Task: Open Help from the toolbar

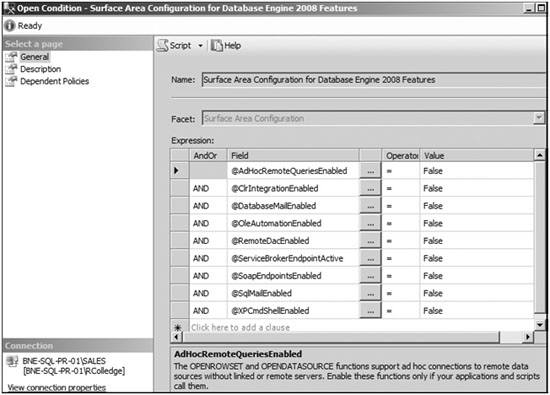Action: (x=226, y=46)
